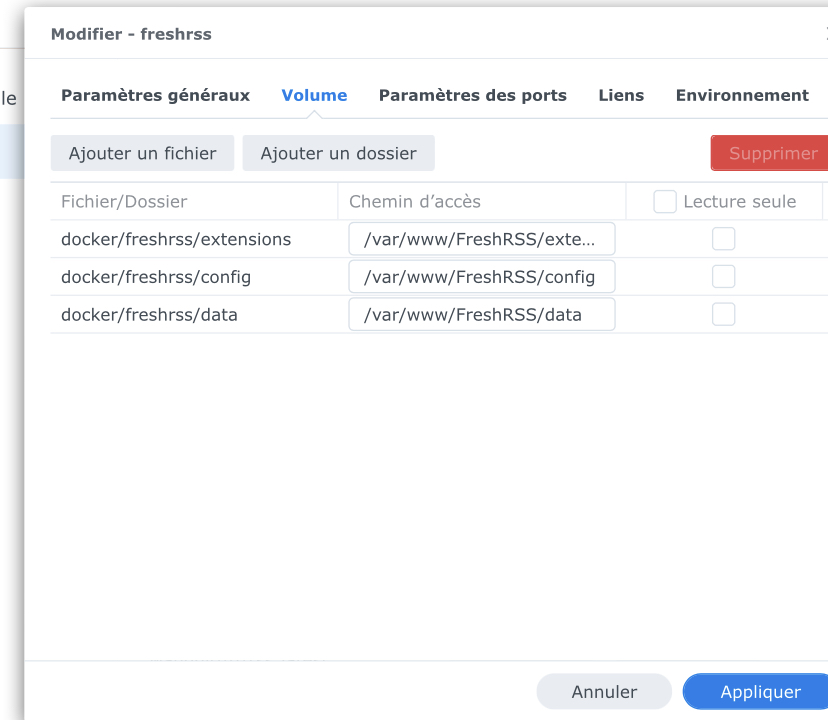The width and height of the screenshot is (828, 720).
Task: Edit the /var/www/FreshRSS/data path field
Action: (x=482, y=314)
